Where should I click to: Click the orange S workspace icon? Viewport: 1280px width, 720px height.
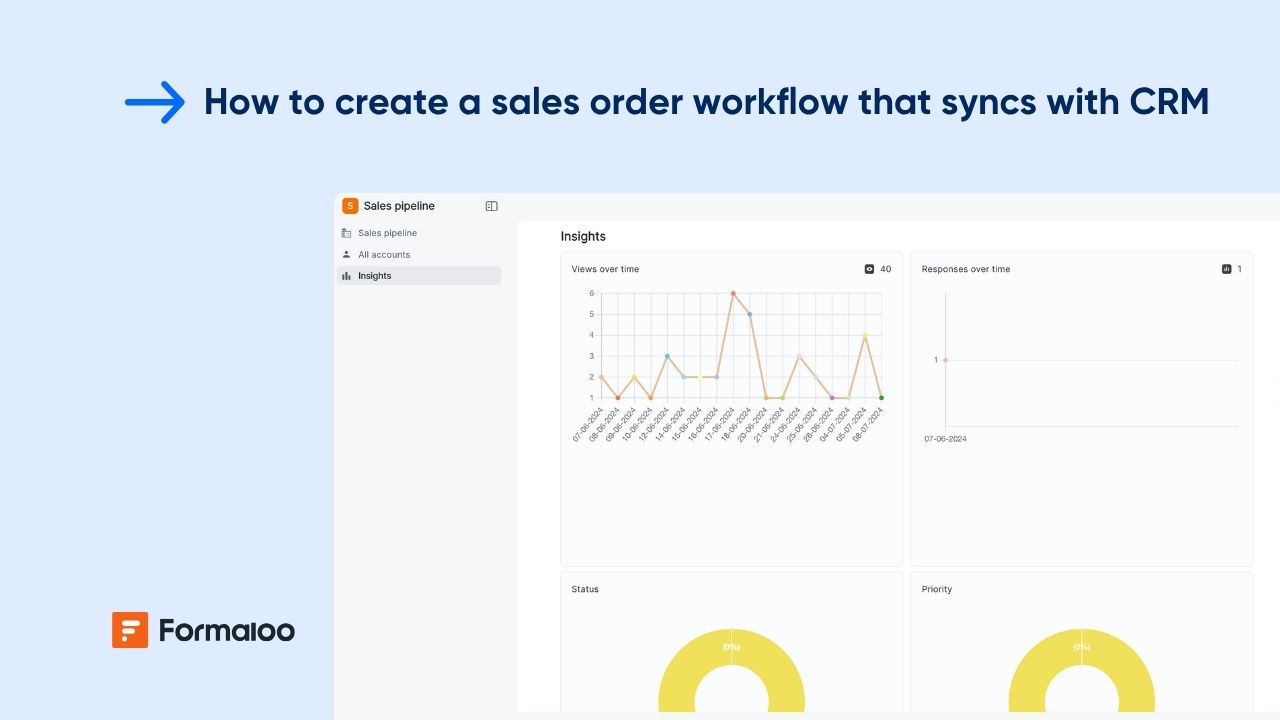(x=350, y=206)
